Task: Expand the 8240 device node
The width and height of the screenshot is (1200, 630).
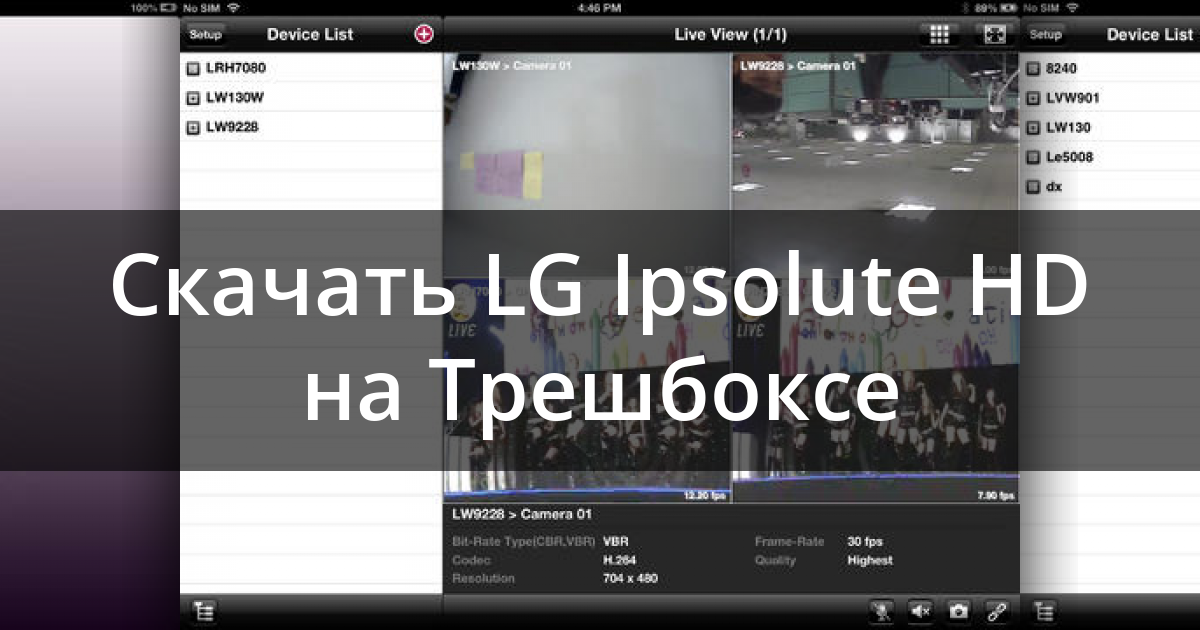Action: pos(1034,69)
